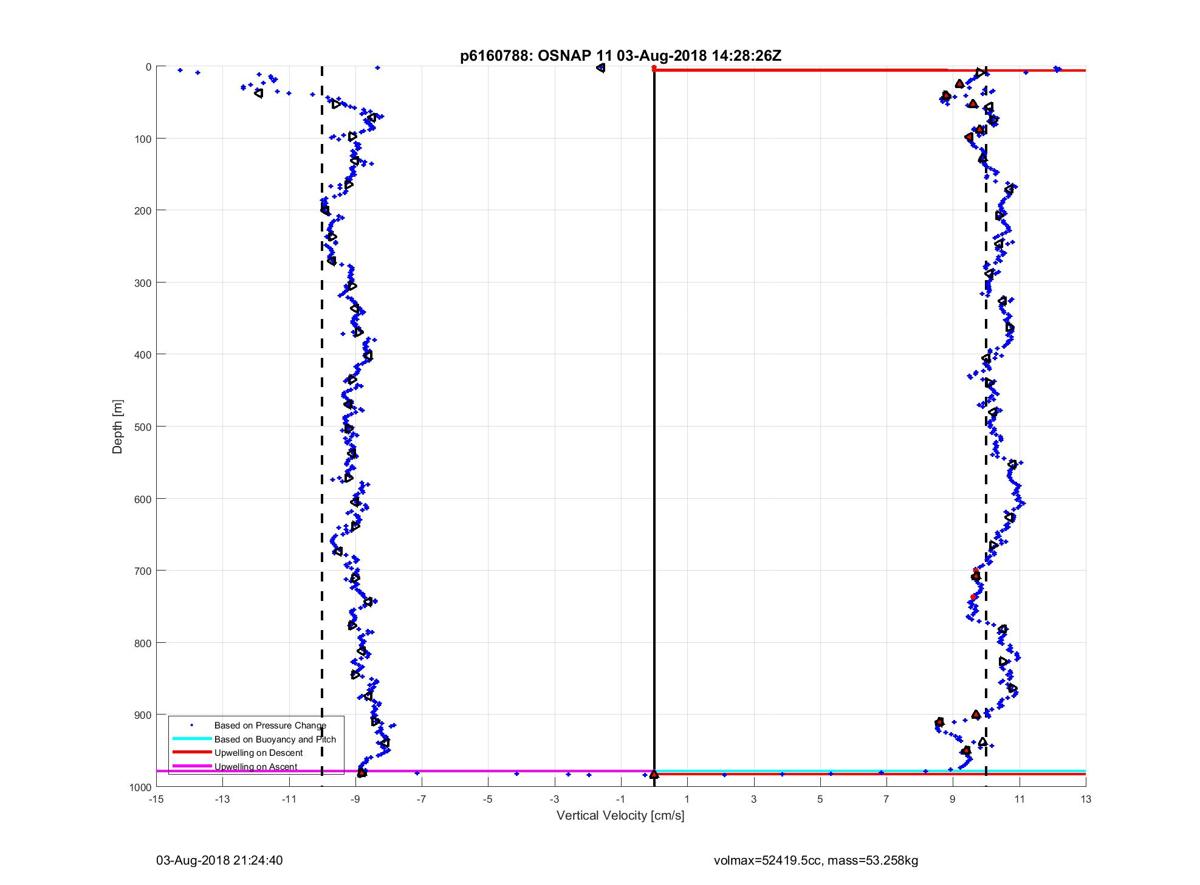
Task: Click the depth tick label 400
Action: tap(142, 355)
